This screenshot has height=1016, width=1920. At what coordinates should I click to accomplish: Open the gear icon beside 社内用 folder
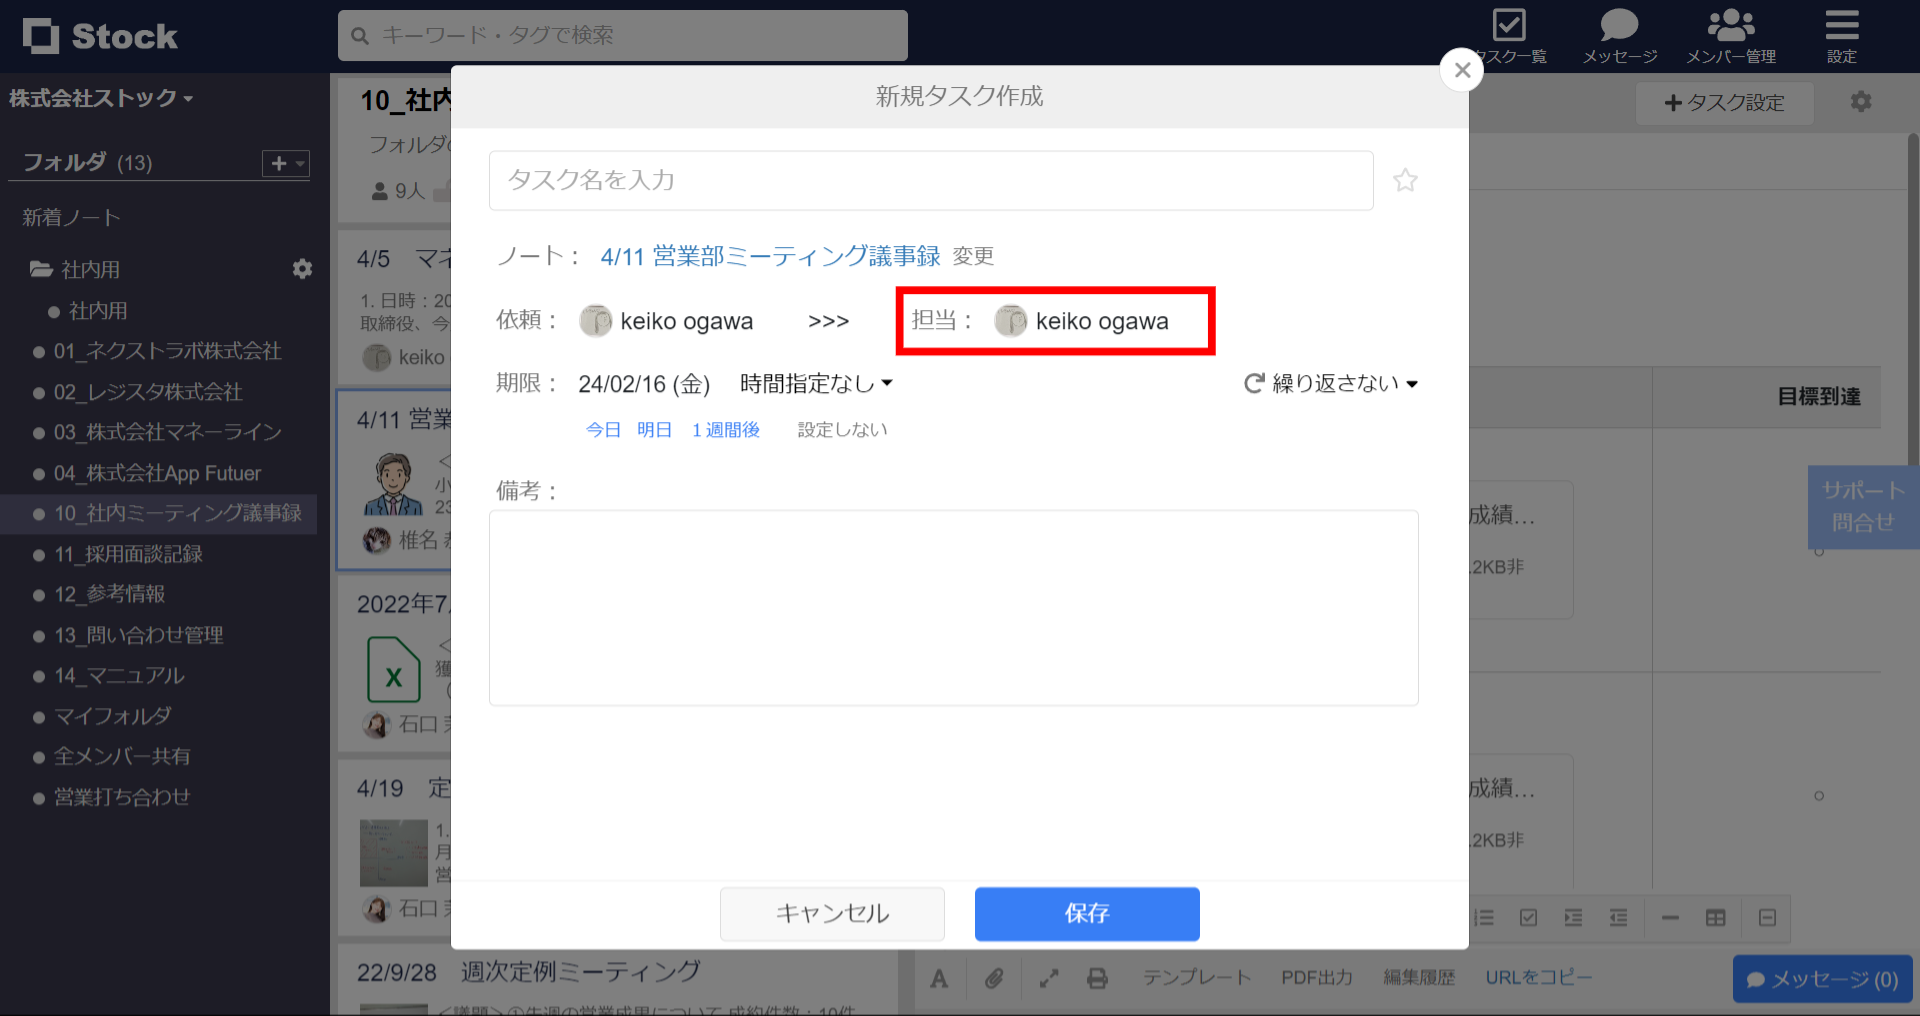[x=302, y=268]
